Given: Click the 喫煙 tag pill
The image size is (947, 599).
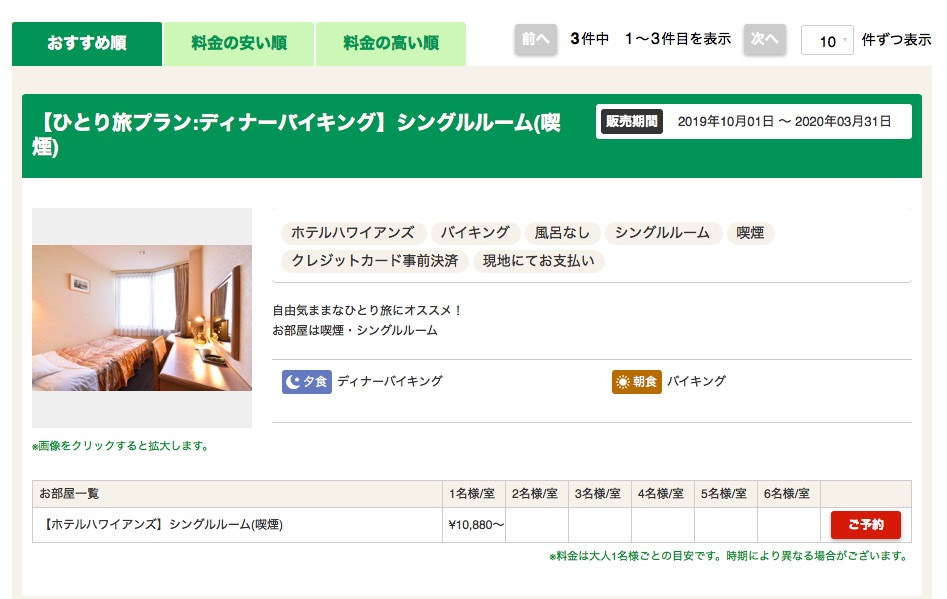Looking at the screenshot, I should [x=750, y=233].
